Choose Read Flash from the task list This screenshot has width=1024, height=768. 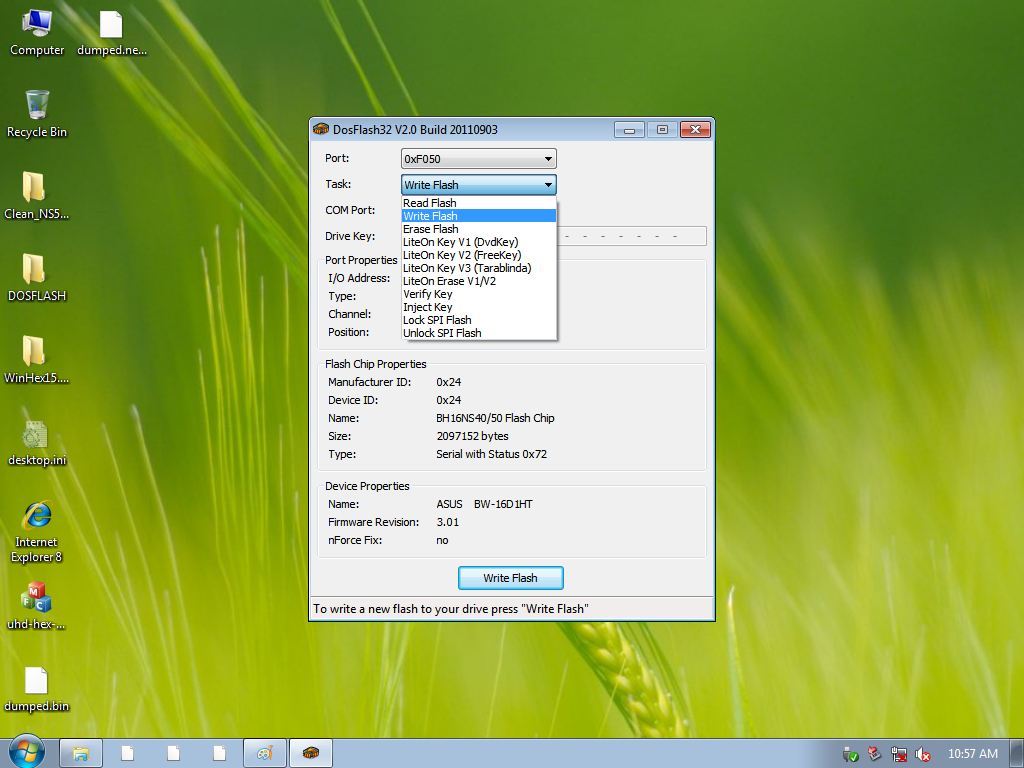pos(430,203)
